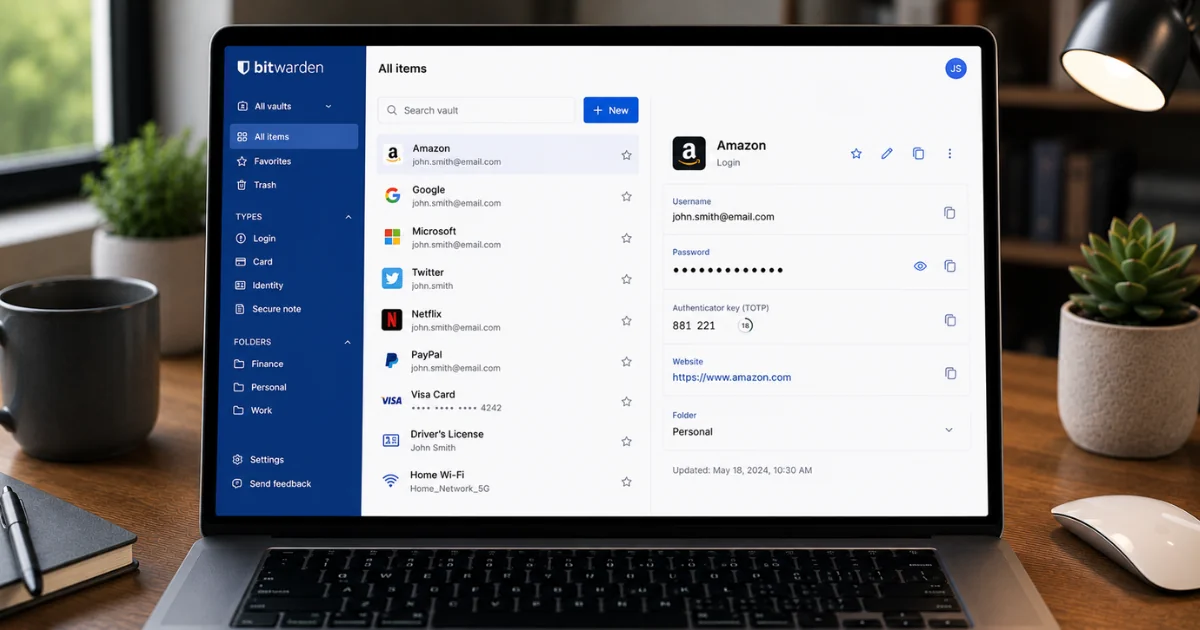This screenshot has width=1200, height=630.
Task: Copy the Password value
Action: [950, 266]
